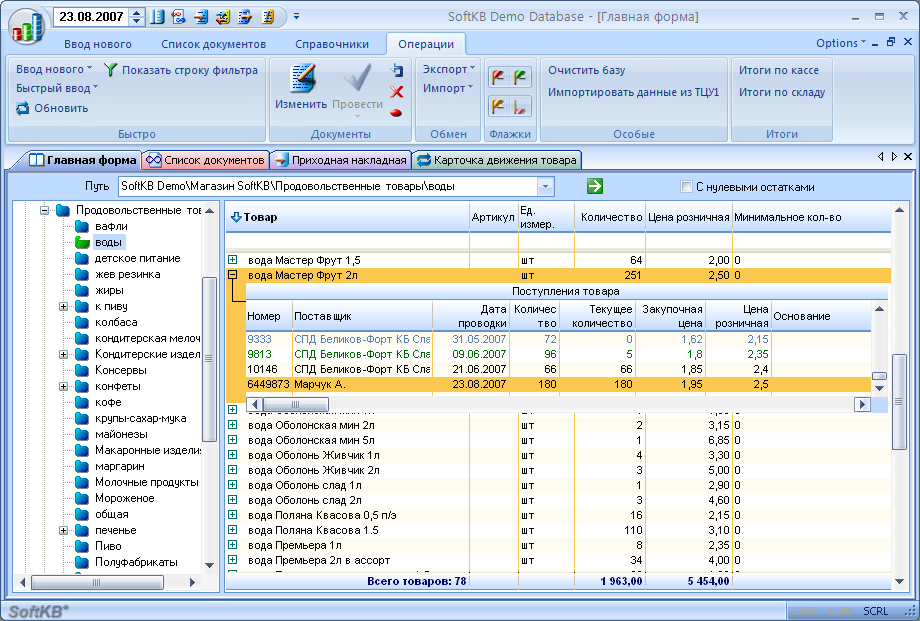The height and width of the screenshot is (621, 920).
Task: Open the Экспорт dropdown
Action: [449, 69]
